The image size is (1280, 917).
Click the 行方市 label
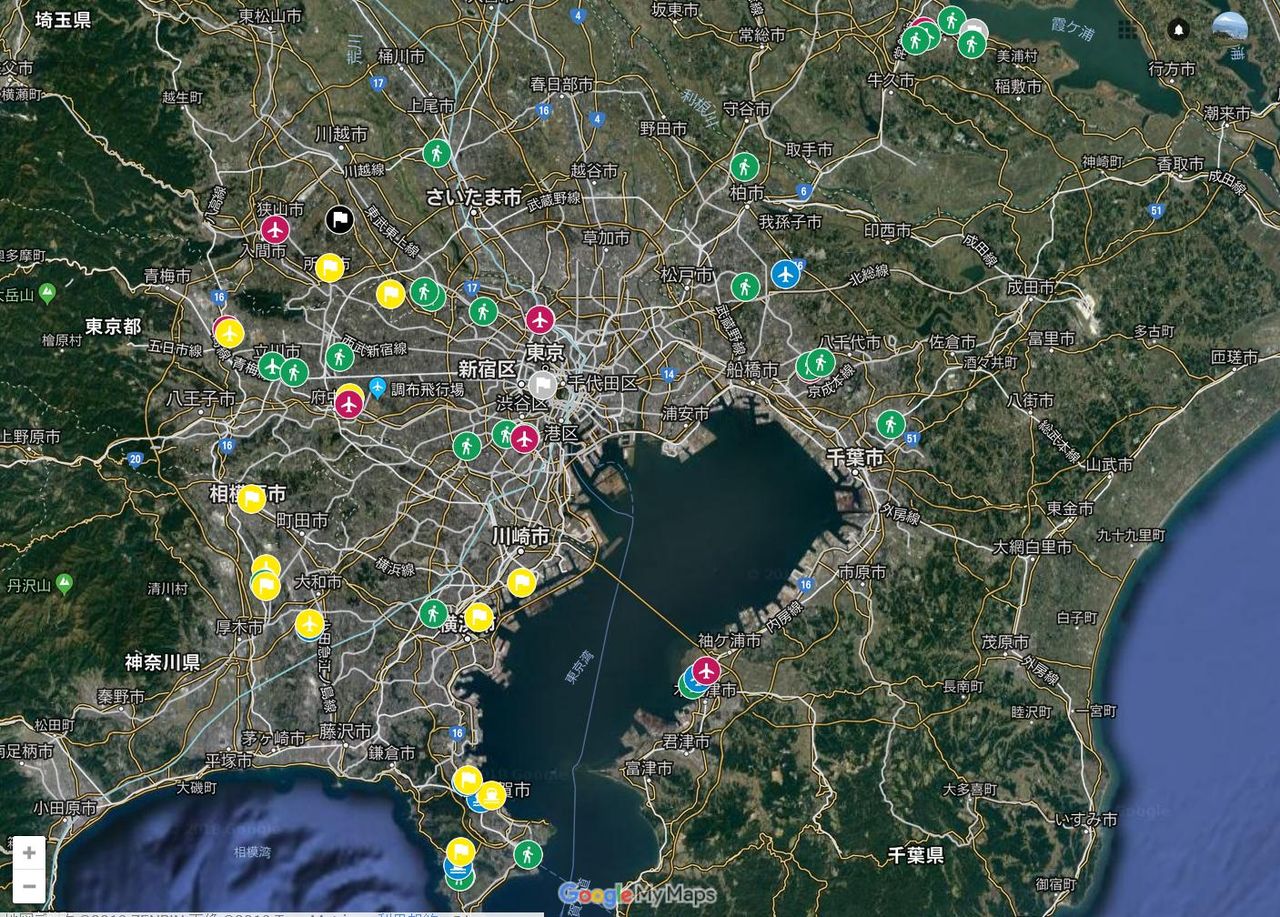pos(1172,69)
